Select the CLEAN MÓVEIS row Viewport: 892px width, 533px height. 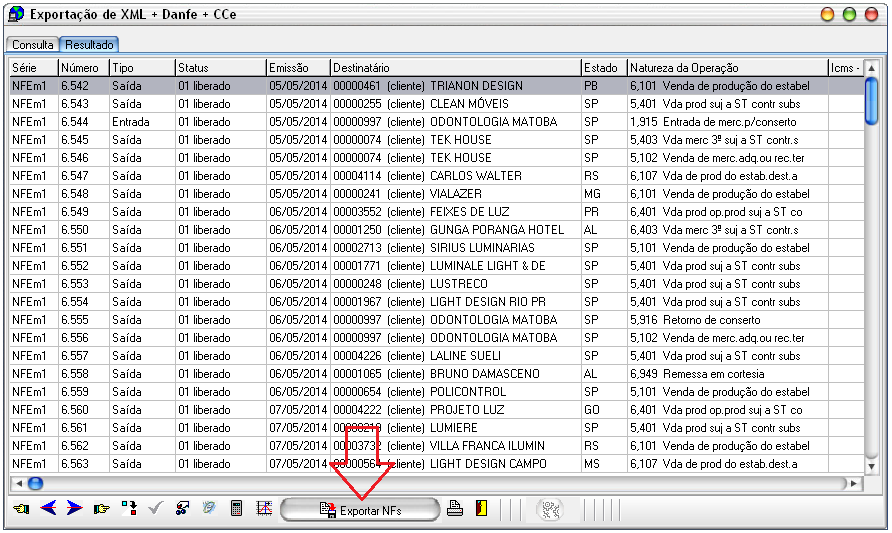pos(437,104)
